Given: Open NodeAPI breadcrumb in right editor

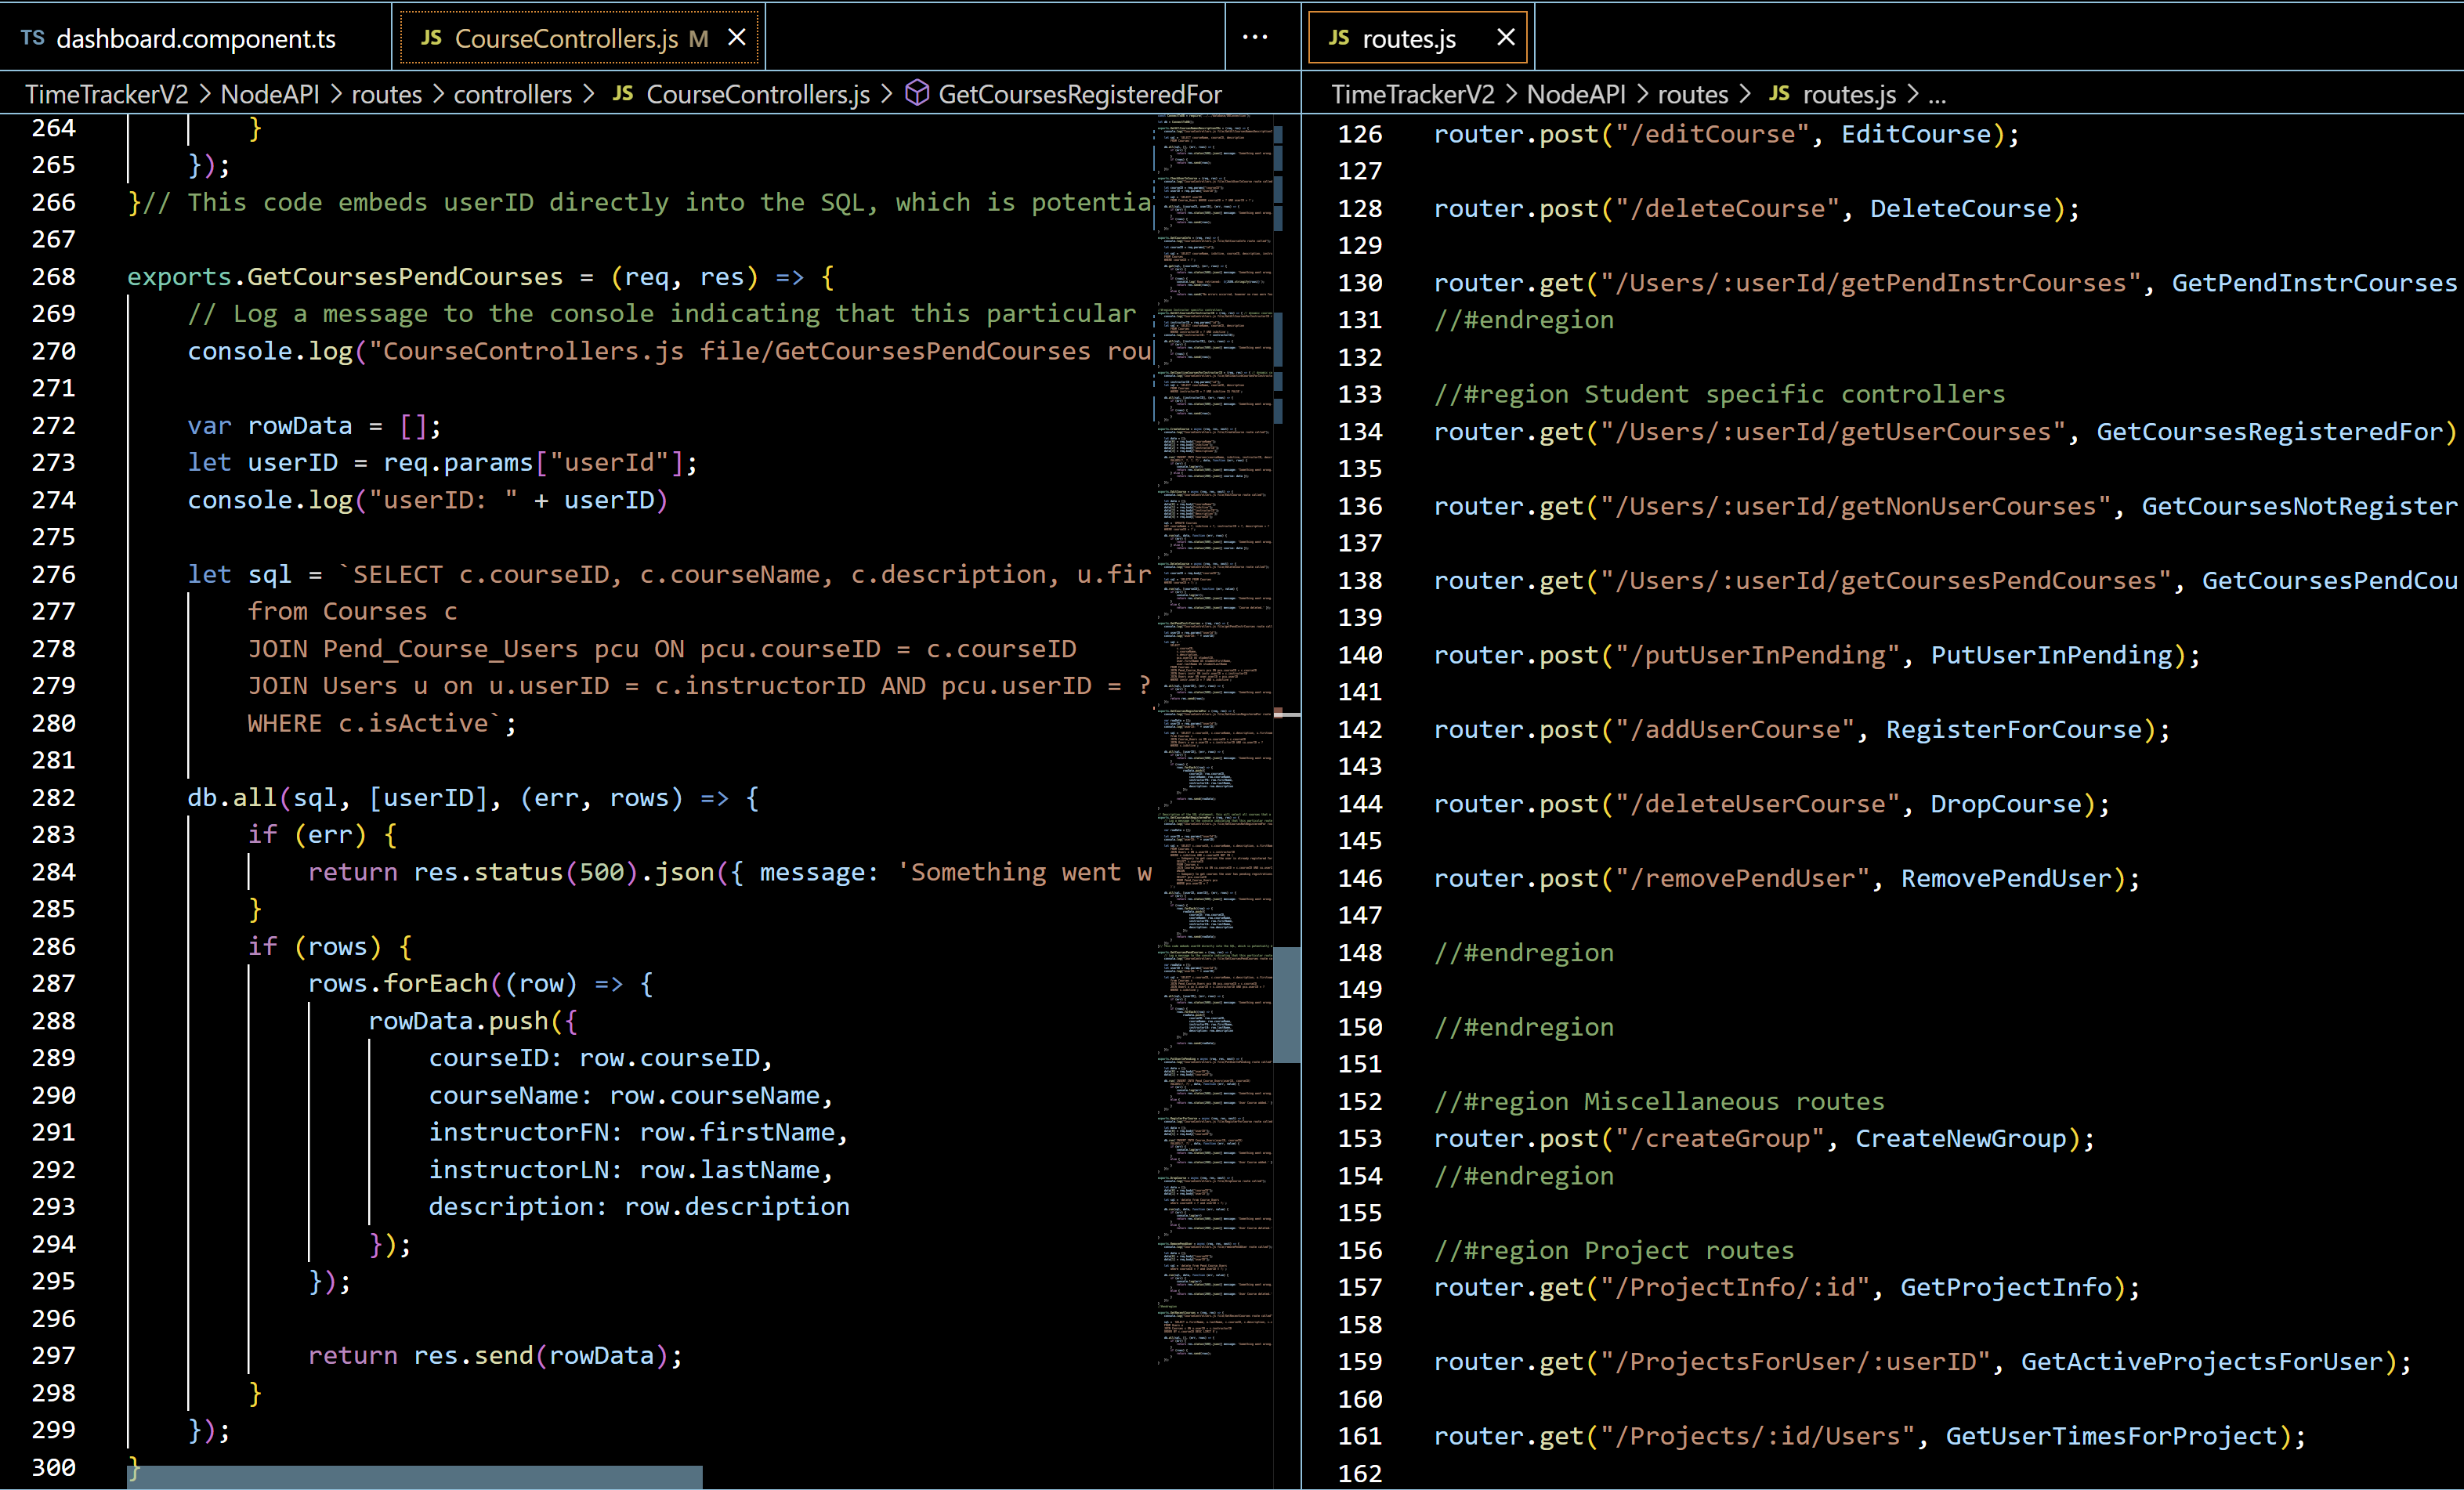Looking at the screenshot, I should pyautogui.click(x=1577, y=94).
